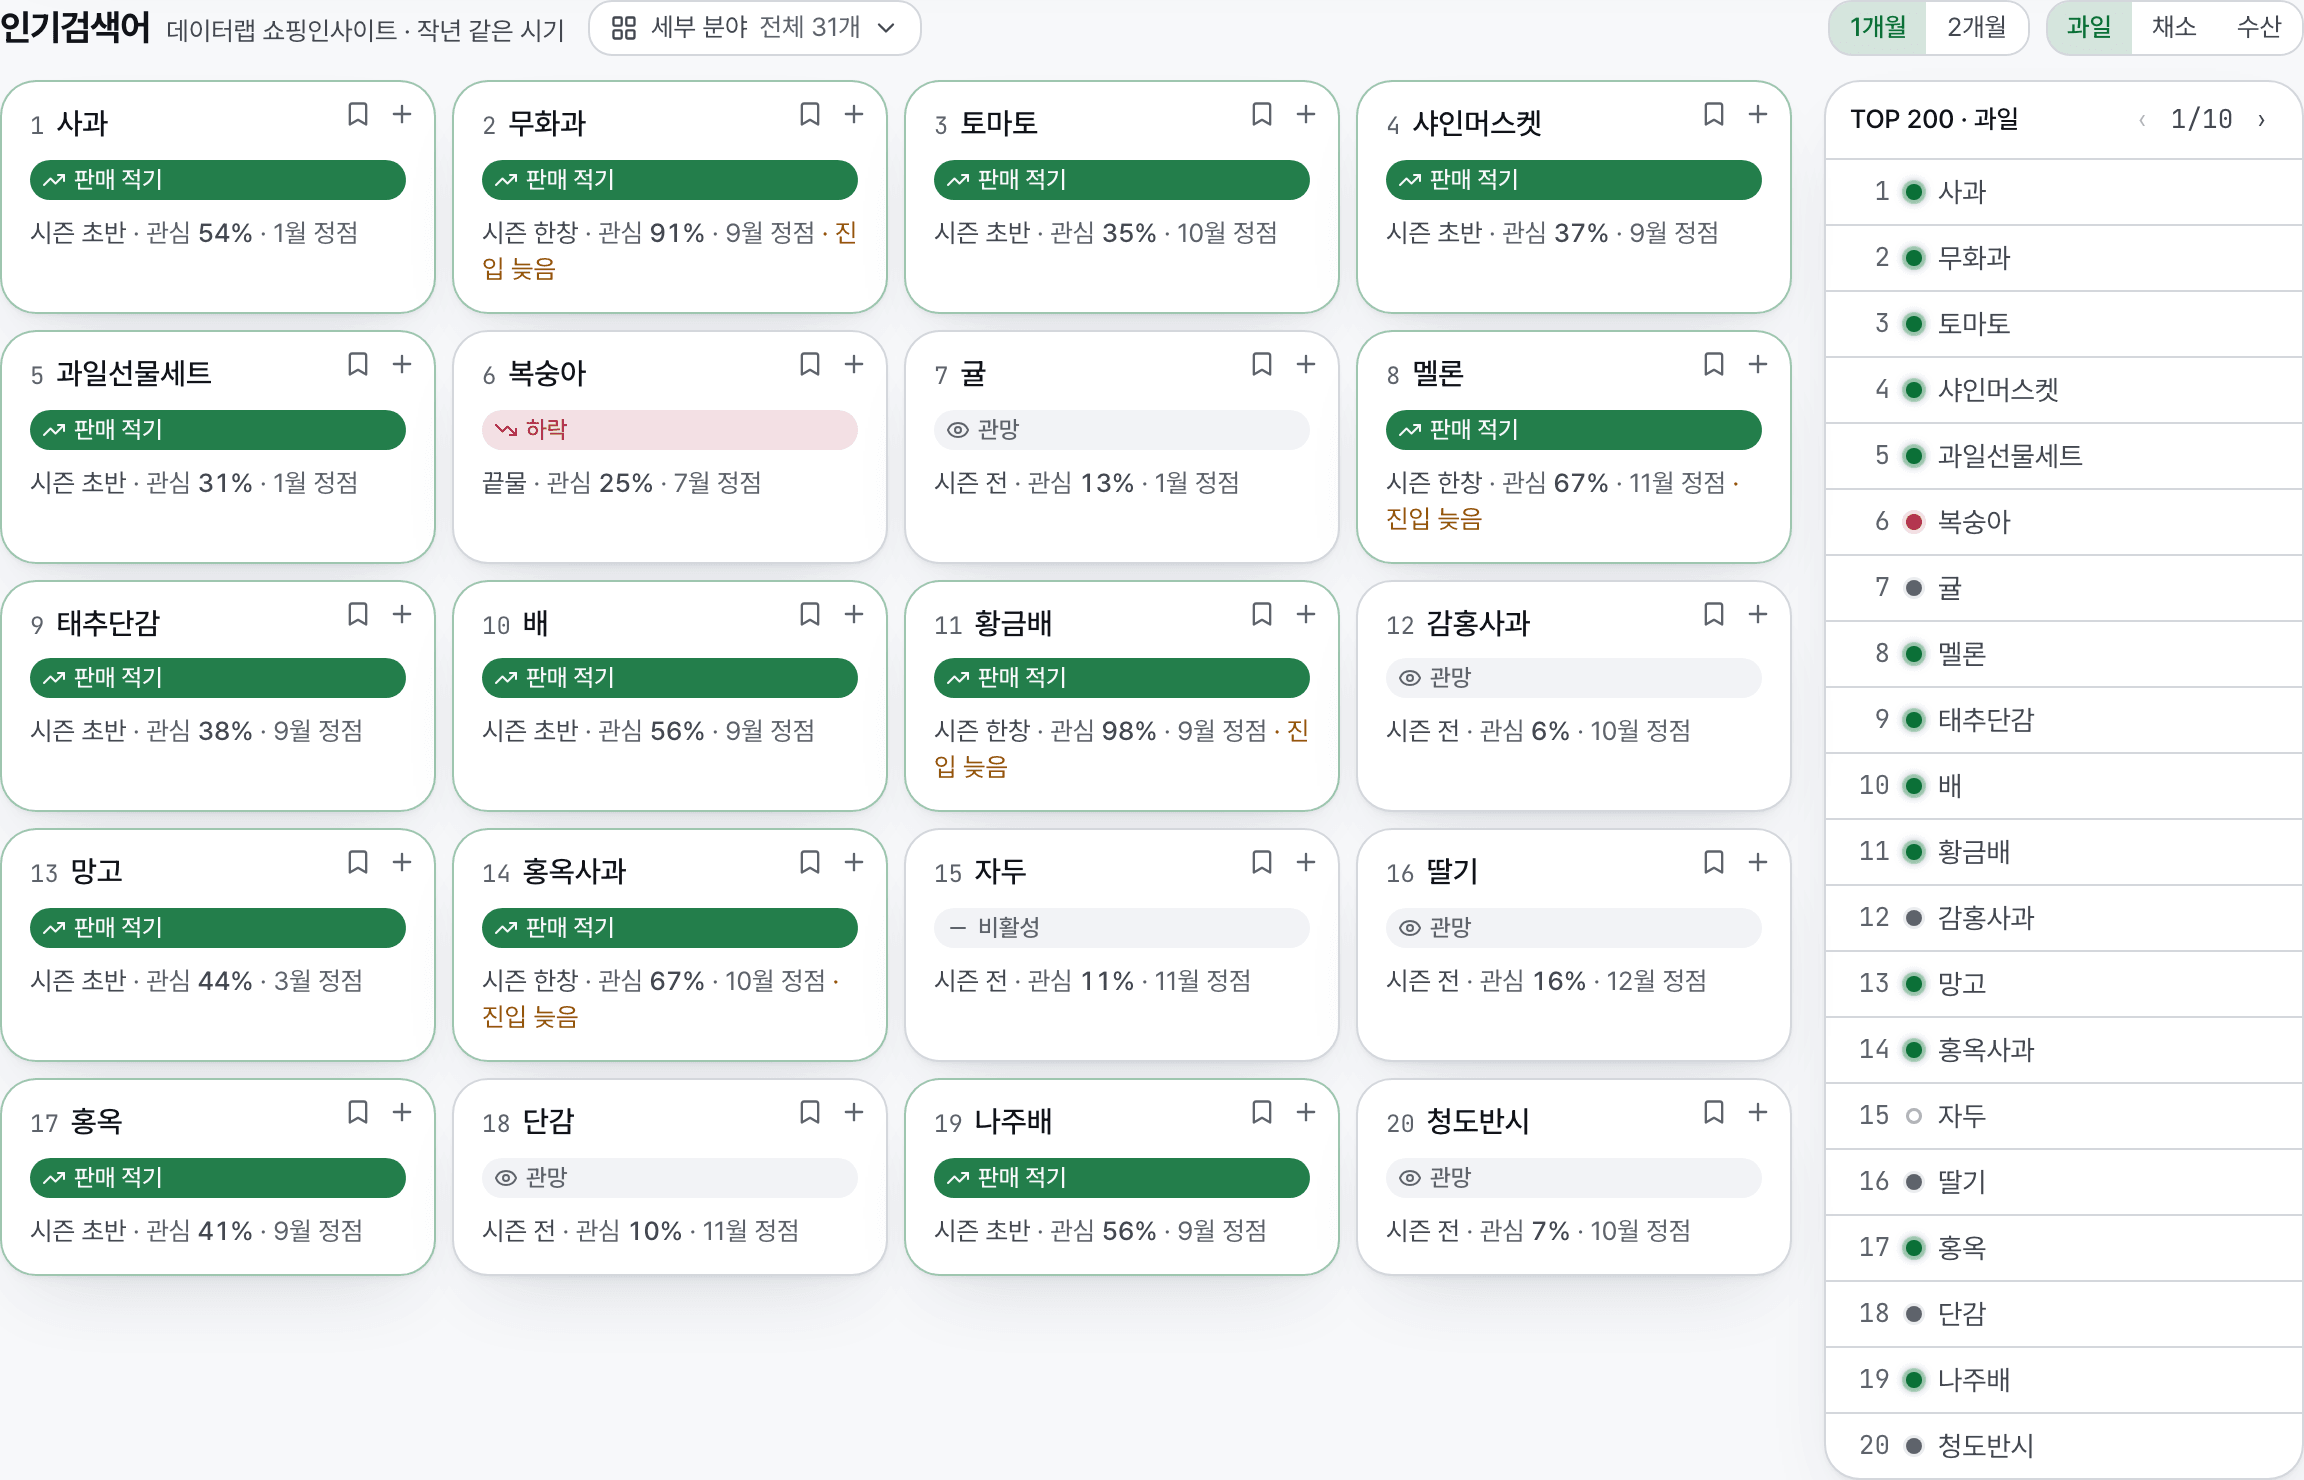
Task: Click the 1/10 page indicator
Action: (2201, 120)
